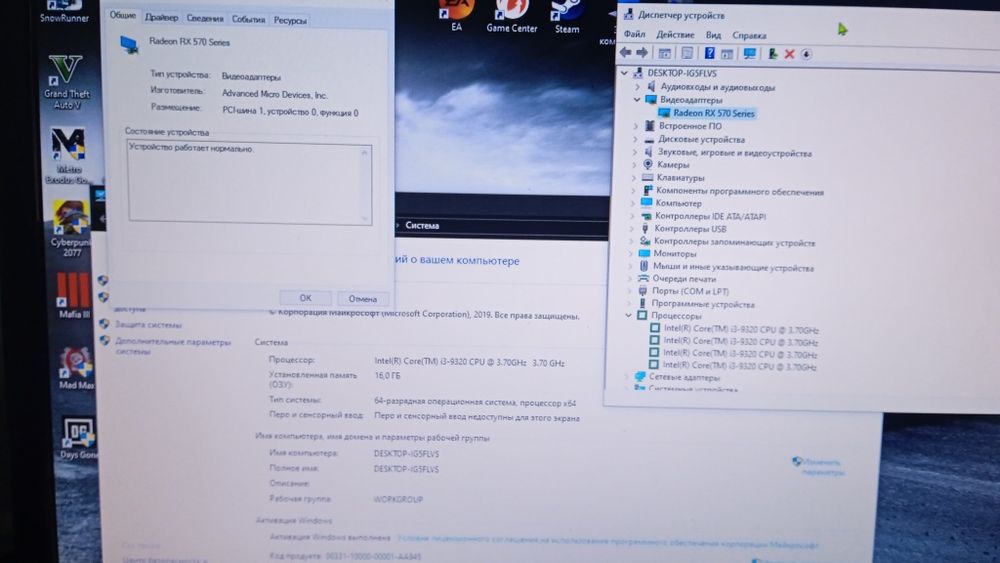
Task: Open the Metro Exodus desktop shortcut
Action: pyautogui.click(x=69, y=156)
